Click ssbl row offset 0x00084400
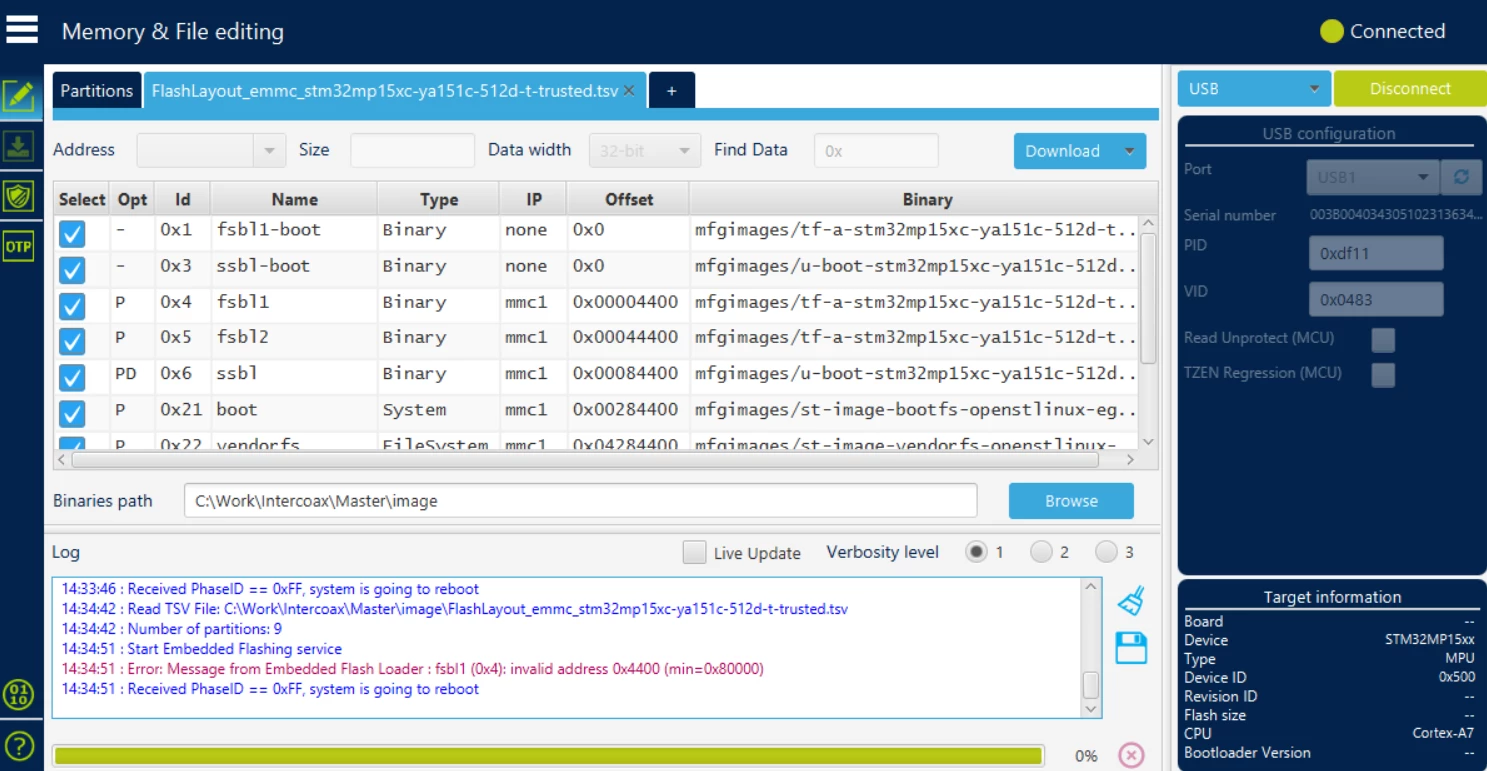This screenshot has width=1487, height=771. 626,374
